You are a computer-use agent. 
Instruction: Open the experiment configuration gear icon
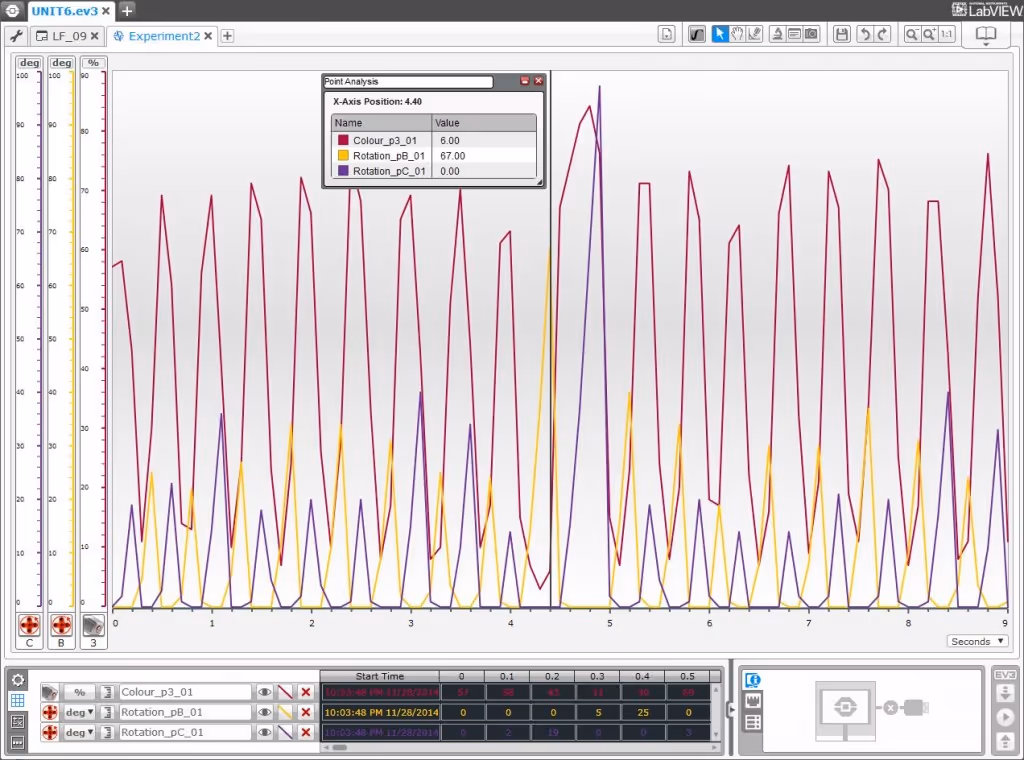coord(18,681)
